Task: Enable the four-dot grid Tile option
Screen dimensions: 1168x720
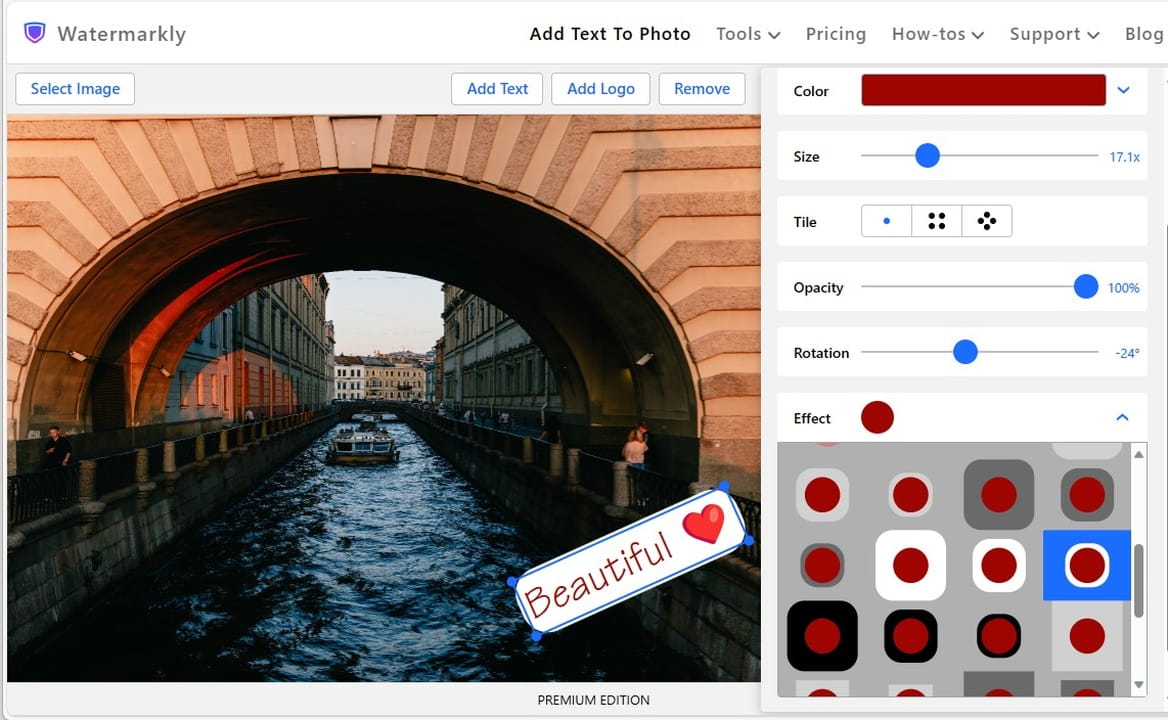Action: pos(937,221)
